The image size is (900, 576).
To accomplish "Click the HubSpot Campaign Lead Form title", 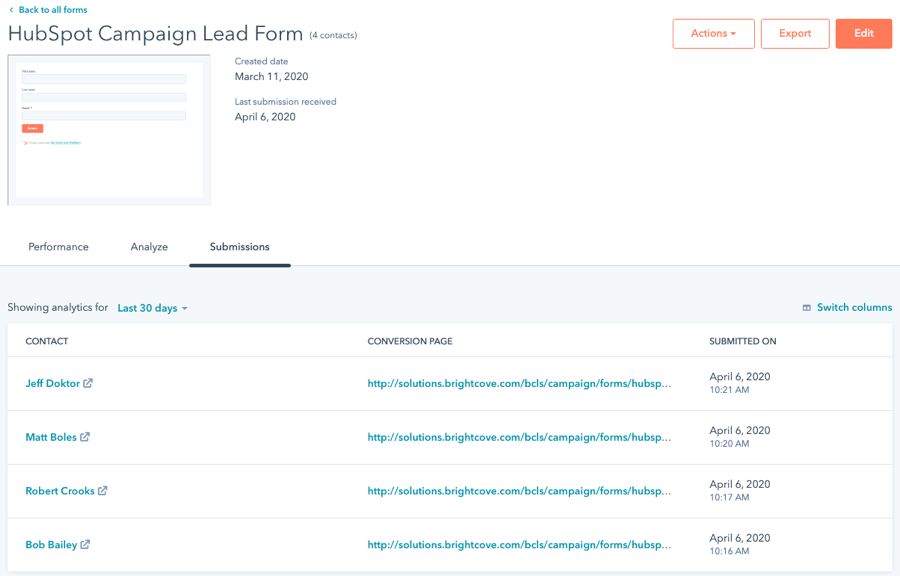I will (155, 34).
